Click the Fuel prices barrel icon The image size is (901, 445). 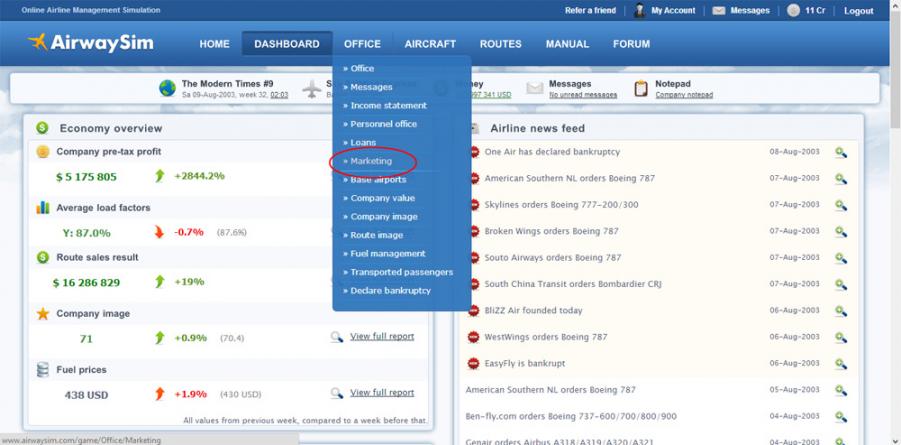tap(43, 370)
